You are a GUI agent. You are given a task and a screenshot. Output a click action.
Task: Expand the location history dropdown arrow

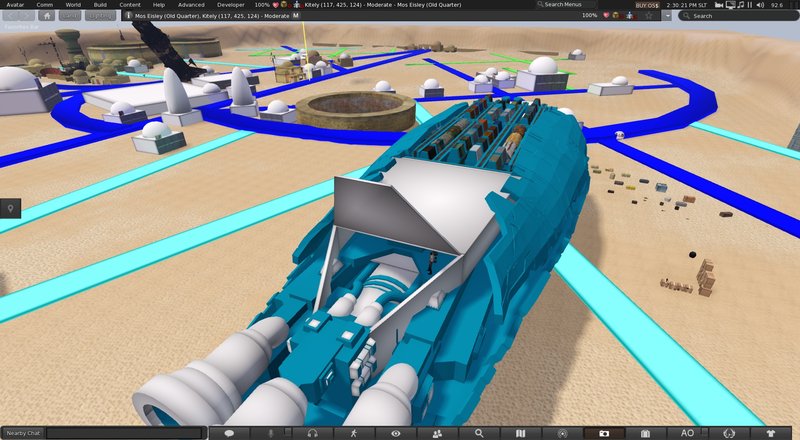tap(667, 16)
